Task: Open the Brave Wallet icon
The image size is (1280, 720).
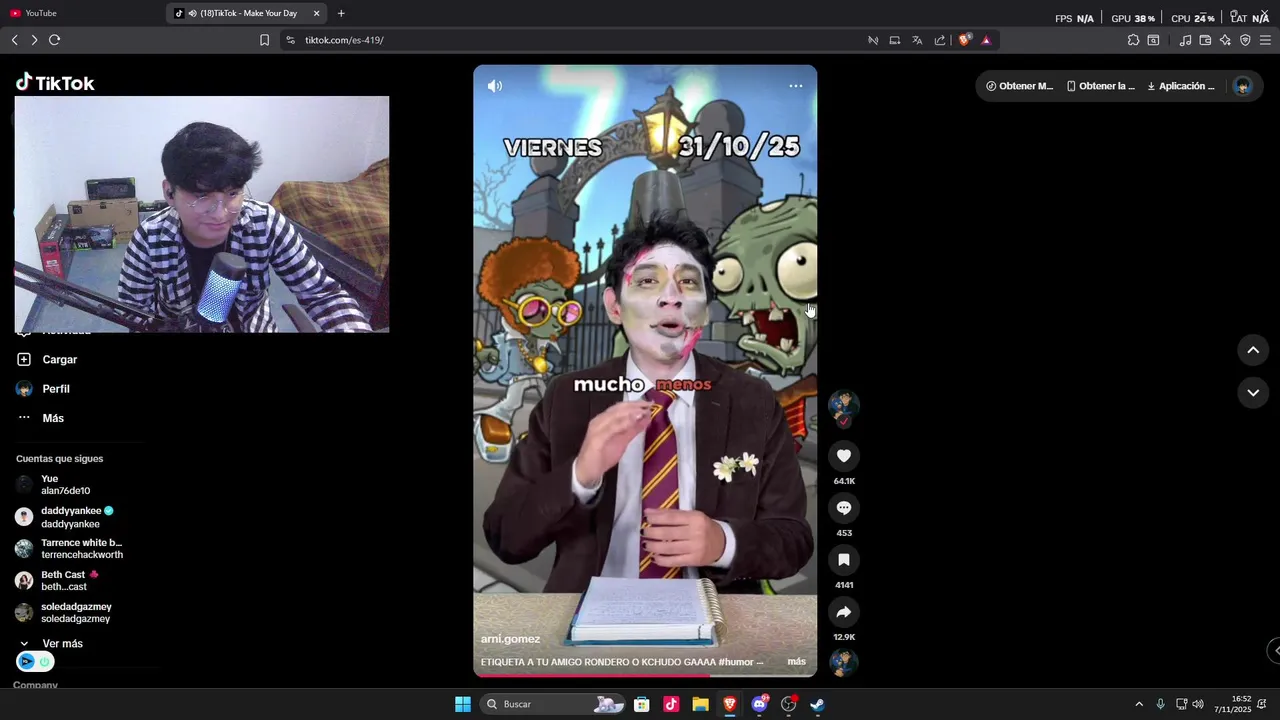Action: [1205, 40]
